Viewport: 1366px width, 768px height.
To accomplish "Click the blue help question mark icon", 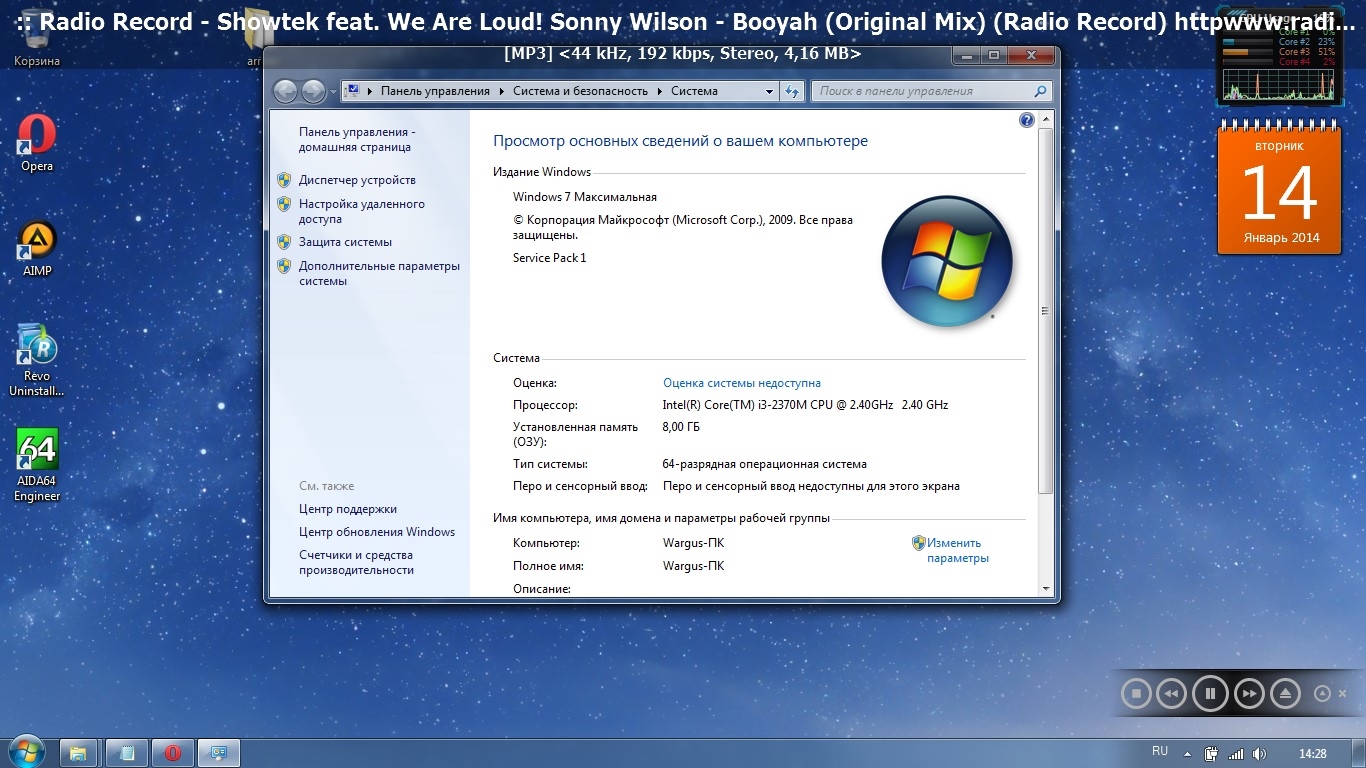I will click(1026, 120).
